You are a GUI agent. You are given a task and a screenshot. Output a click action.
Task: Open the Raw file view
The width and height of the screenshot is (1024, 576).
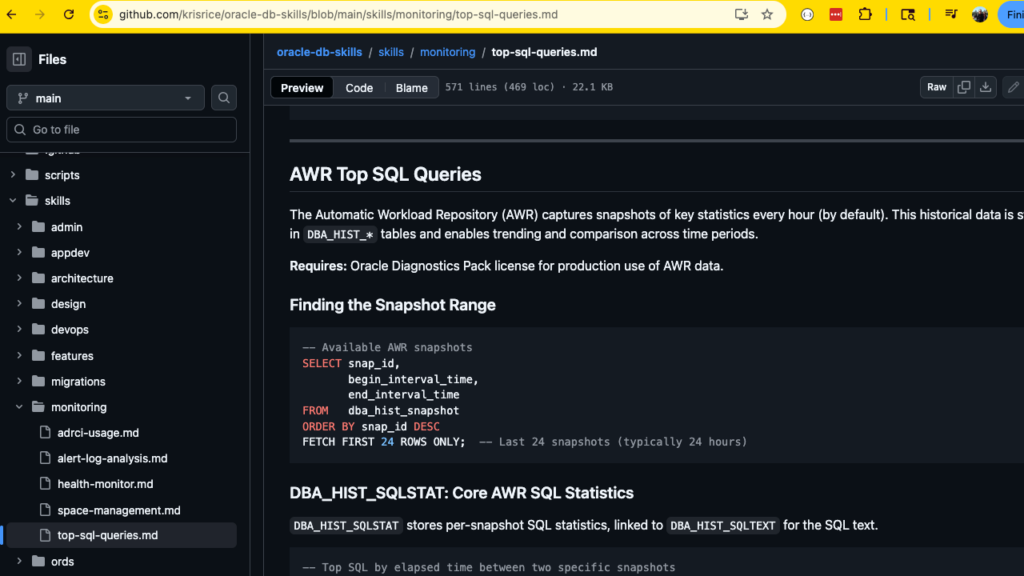coord(936,87)
